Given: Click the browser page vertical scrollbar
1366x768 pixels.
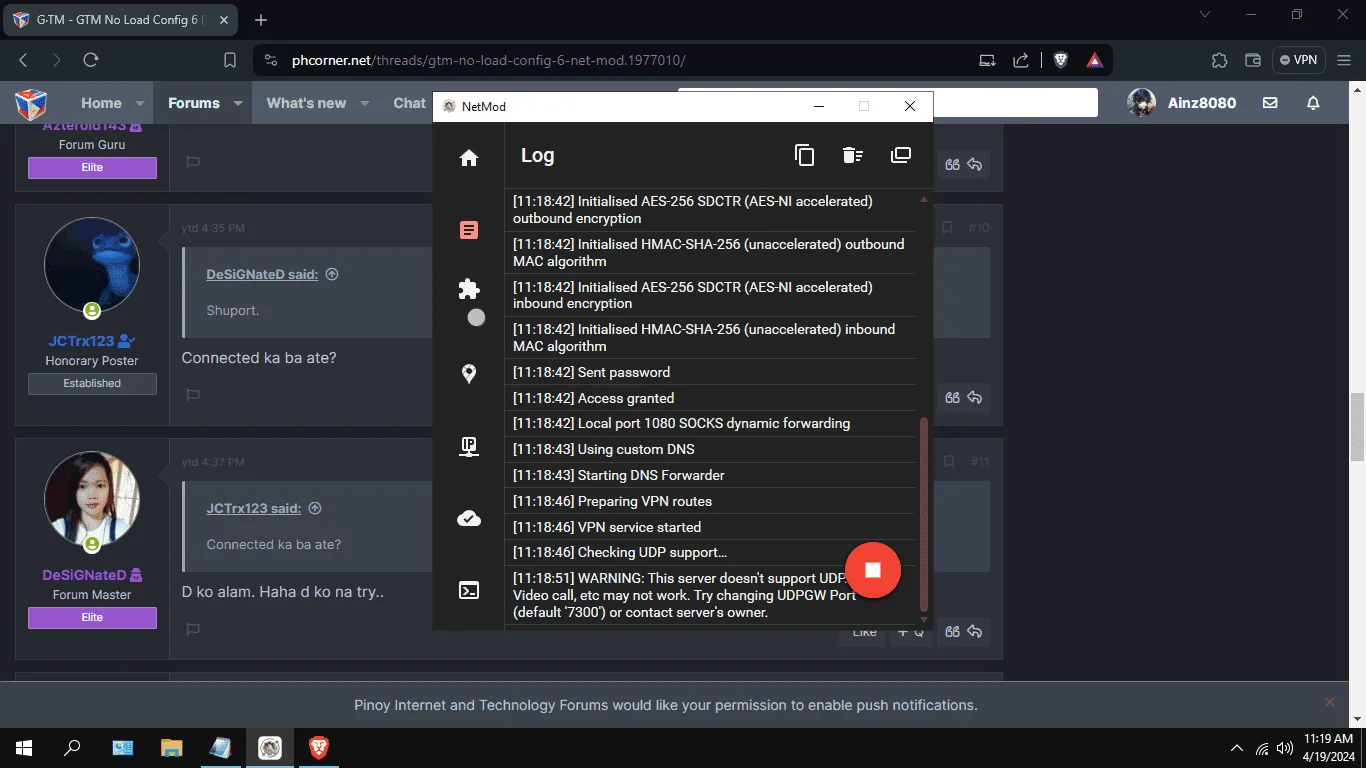Looking at the screenshot, I should (1357, 426).
